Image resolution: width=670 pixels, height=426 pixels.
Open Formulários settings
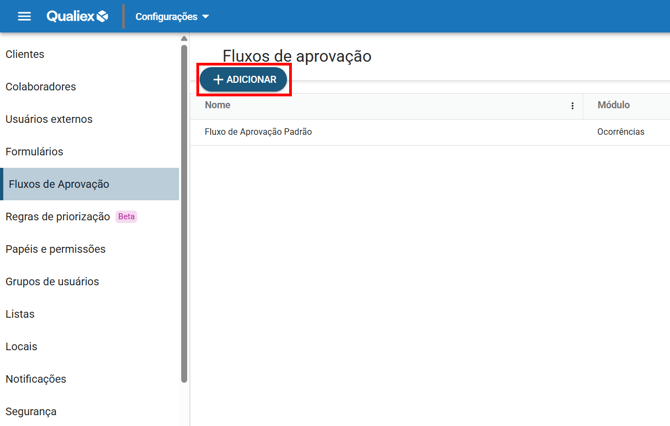point(34,152)
